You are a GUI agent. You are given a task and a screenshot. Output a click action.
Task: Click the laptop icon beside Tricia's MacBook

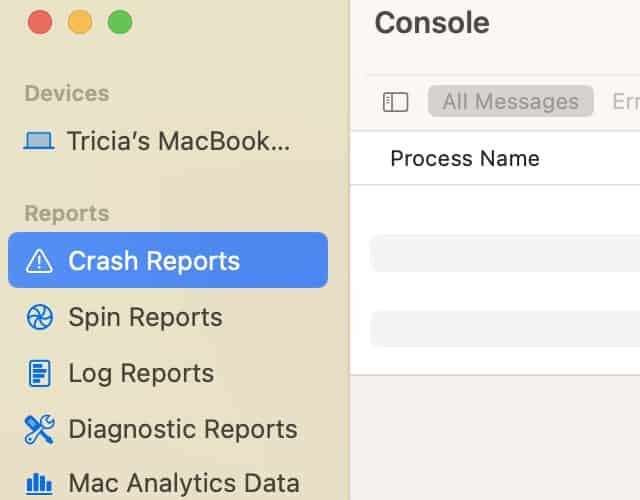(x=39, y=141)
